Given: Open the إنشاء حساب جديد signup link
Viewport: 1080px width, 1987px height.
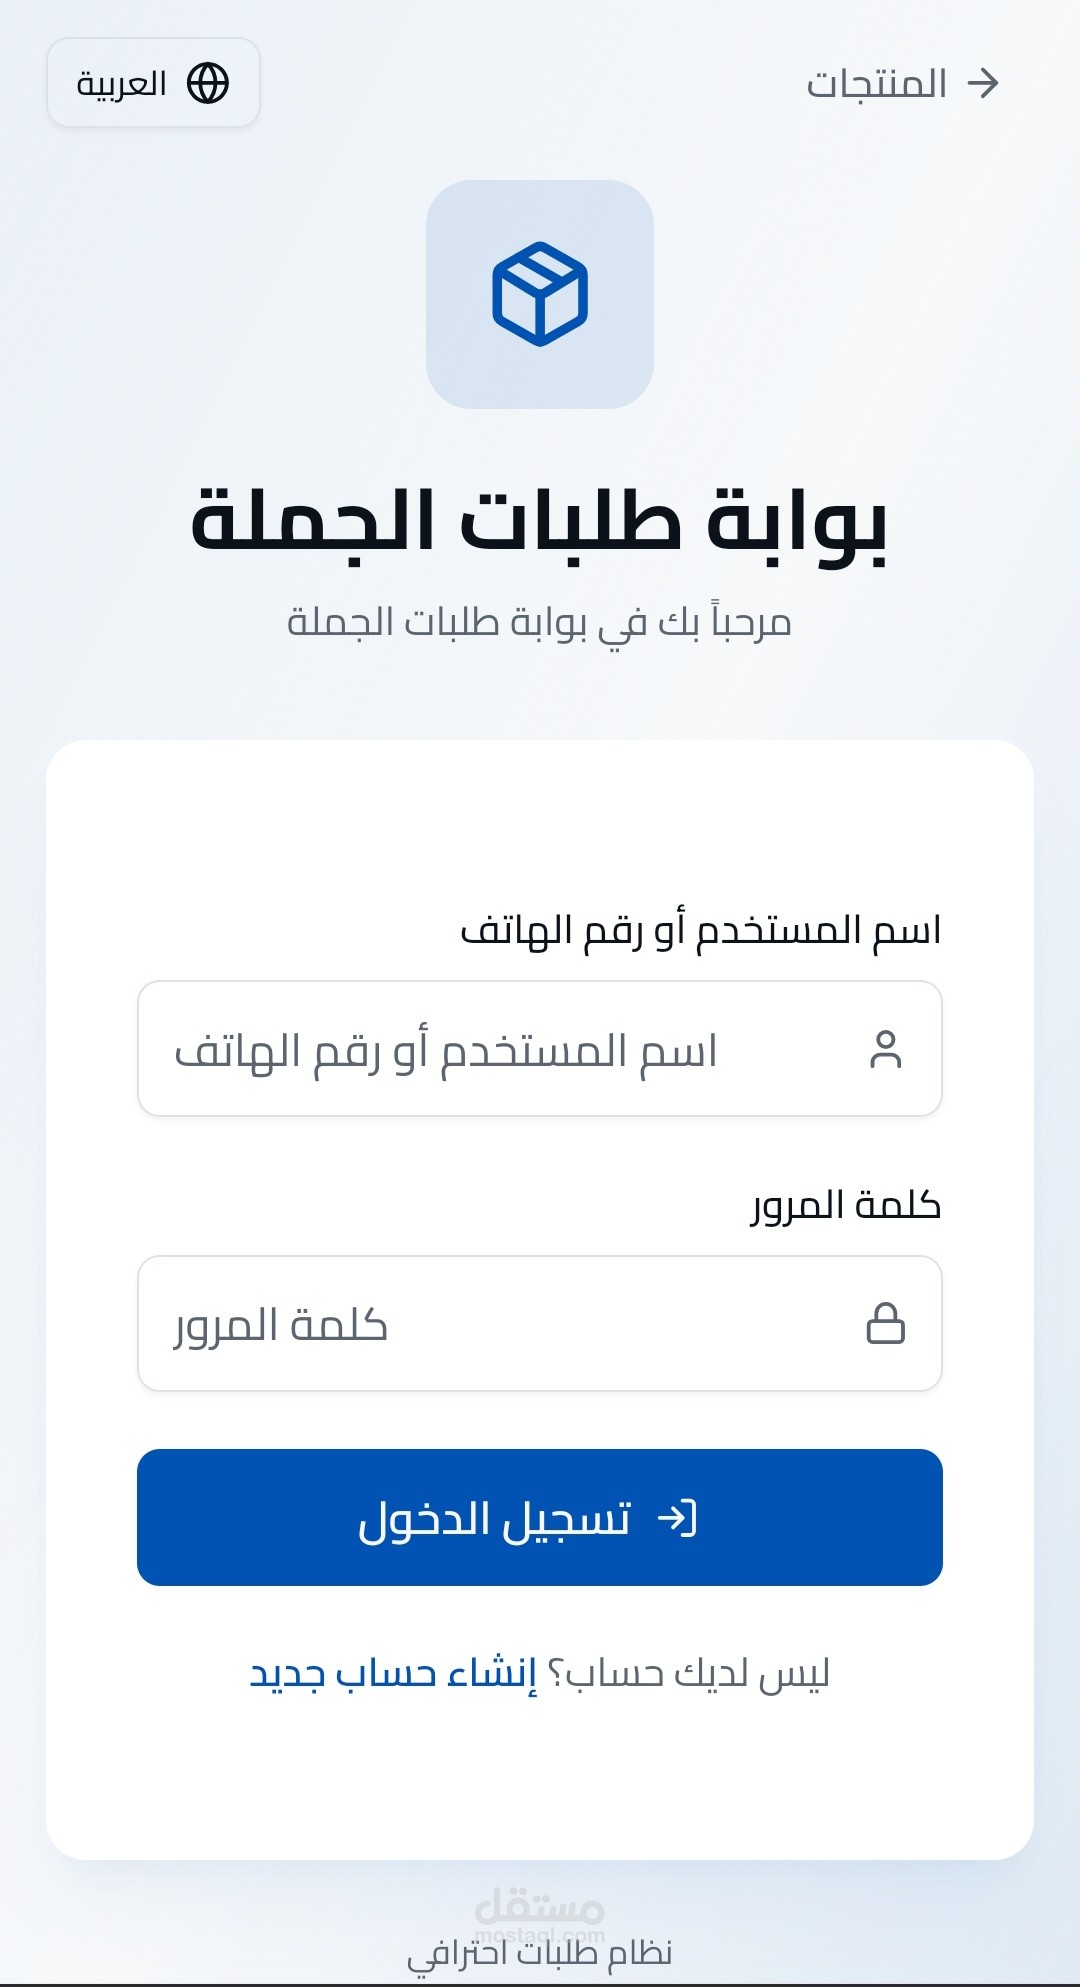Looking at the screenshot, I should [x=393, y=1673].
